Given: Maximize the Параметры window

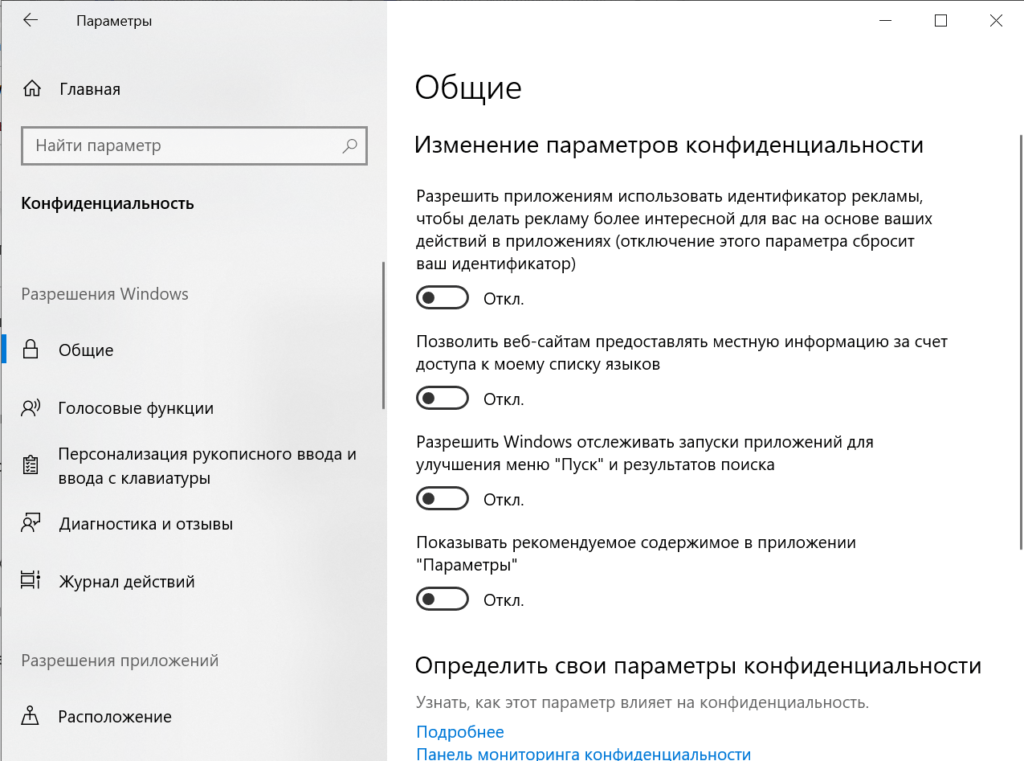Looking at the screenshot, I should click(940, 20).
